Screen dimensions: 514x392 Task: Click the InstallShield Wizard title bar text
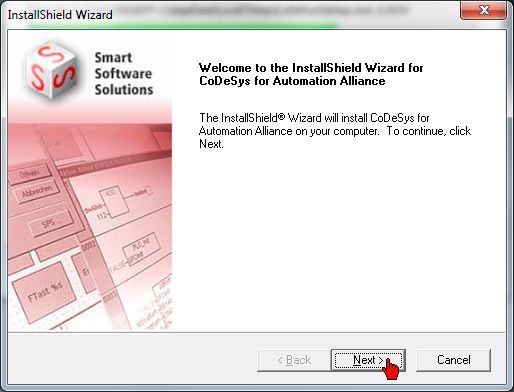click(60, 15)
